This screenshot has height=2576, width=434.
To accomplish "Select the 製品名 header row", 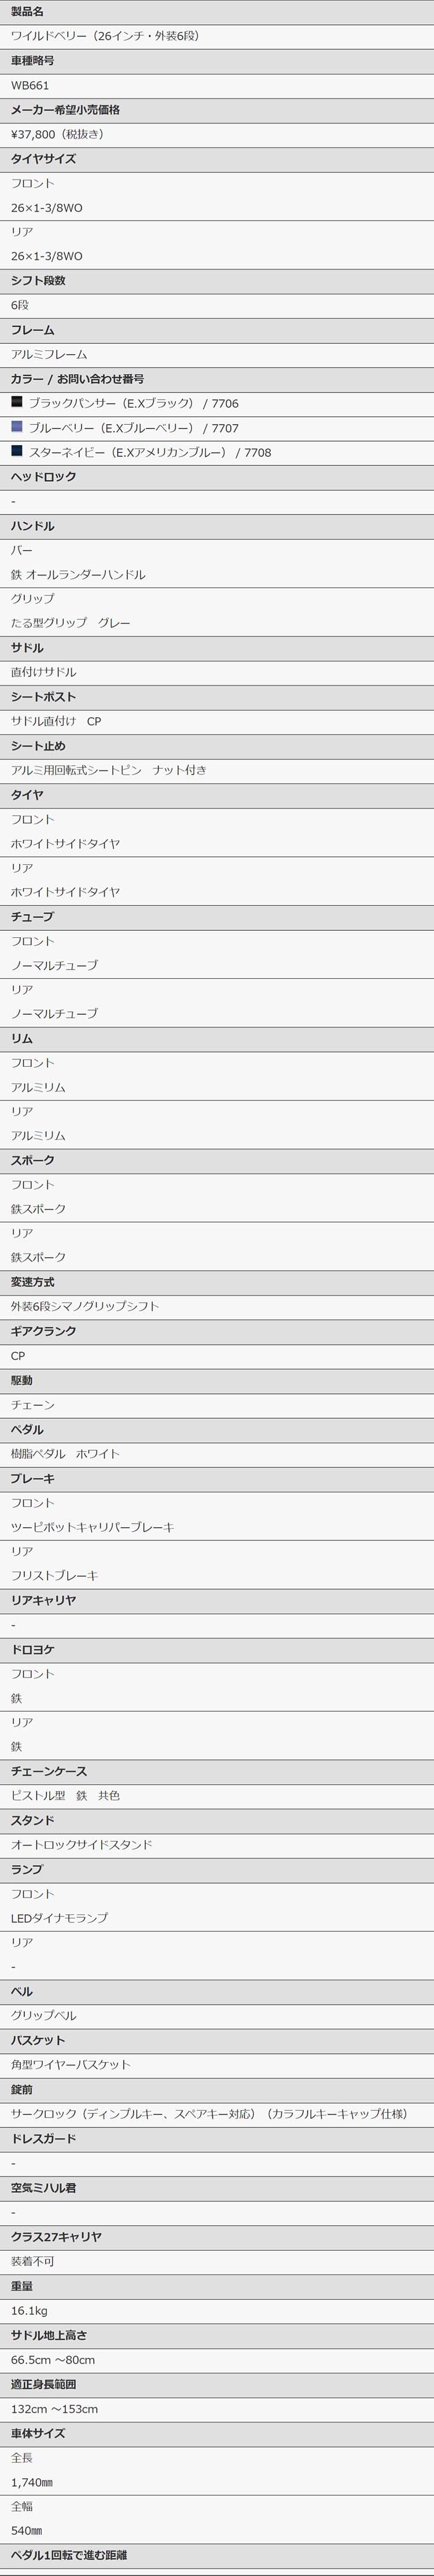I will 217,12.
